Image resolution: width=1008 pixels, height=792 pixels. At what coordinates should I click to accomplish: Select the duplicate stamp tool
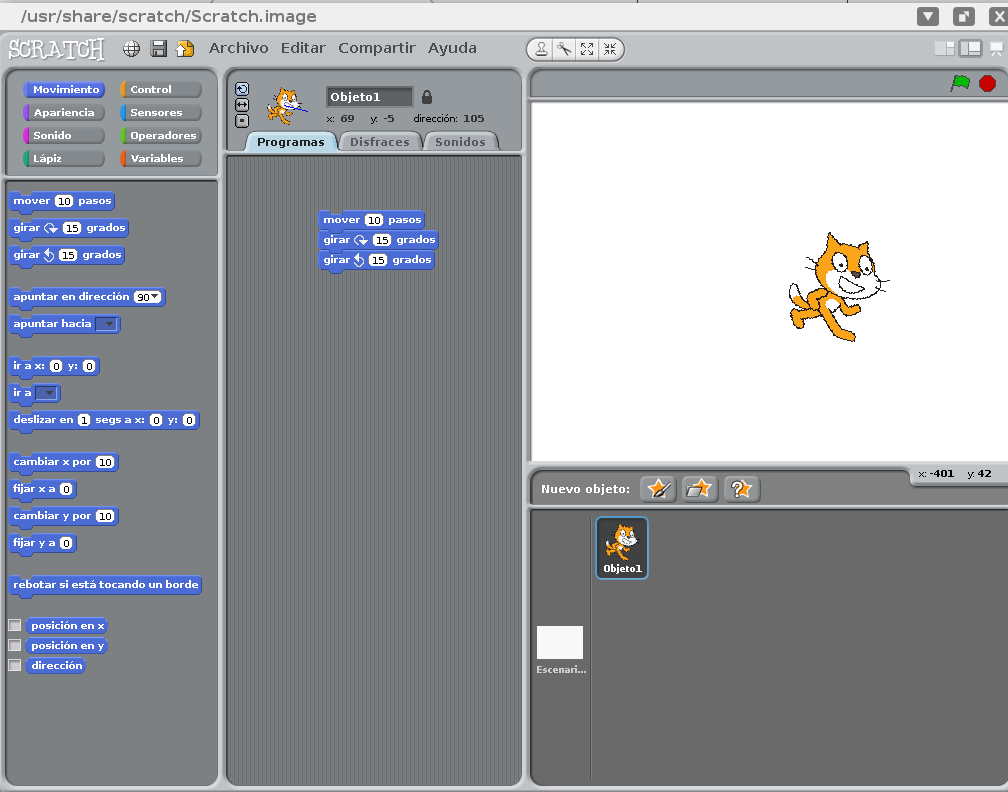pyautogui.click(x=541, y=50)
